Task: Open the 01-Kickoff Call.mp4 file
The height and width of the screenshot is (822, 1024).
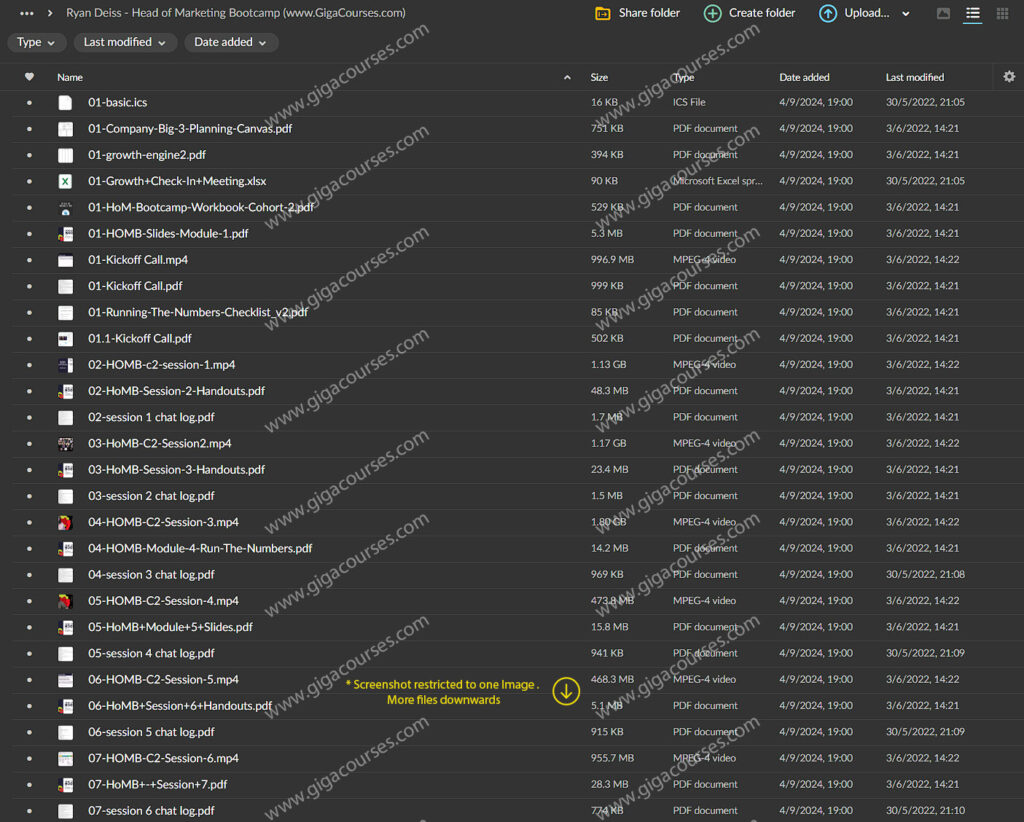Action: [138, 260]
